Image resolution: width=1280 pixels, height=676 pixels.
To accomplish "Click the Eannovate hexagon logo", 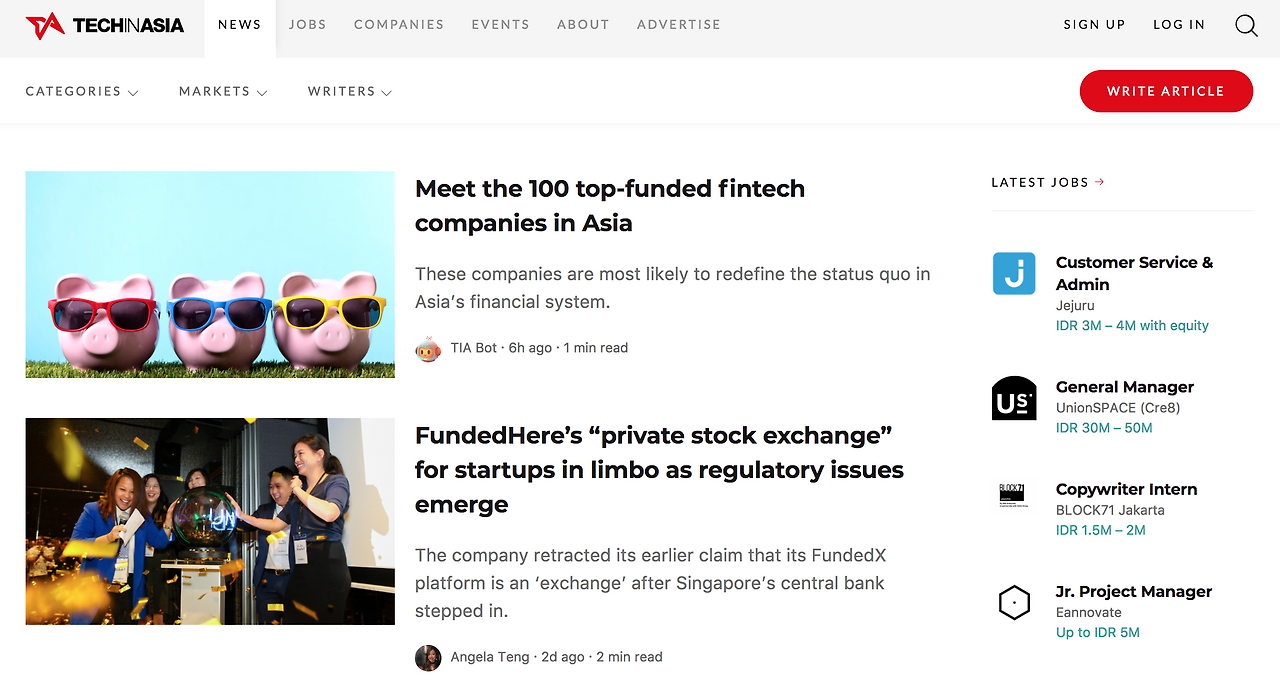I will (1014, 602).
